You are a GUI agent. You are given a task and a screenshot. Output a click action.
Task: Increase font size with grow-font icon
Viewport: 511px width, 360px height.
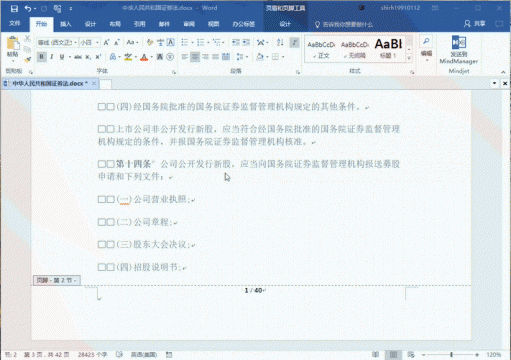click(x=106, y=43)
